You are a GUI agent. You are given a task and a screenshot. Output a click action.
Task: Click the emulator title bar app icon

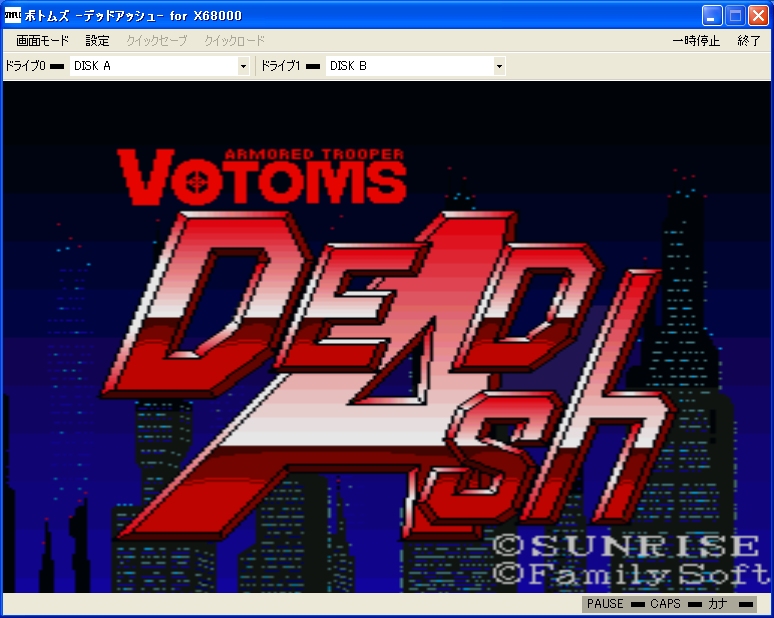(12, 15)
